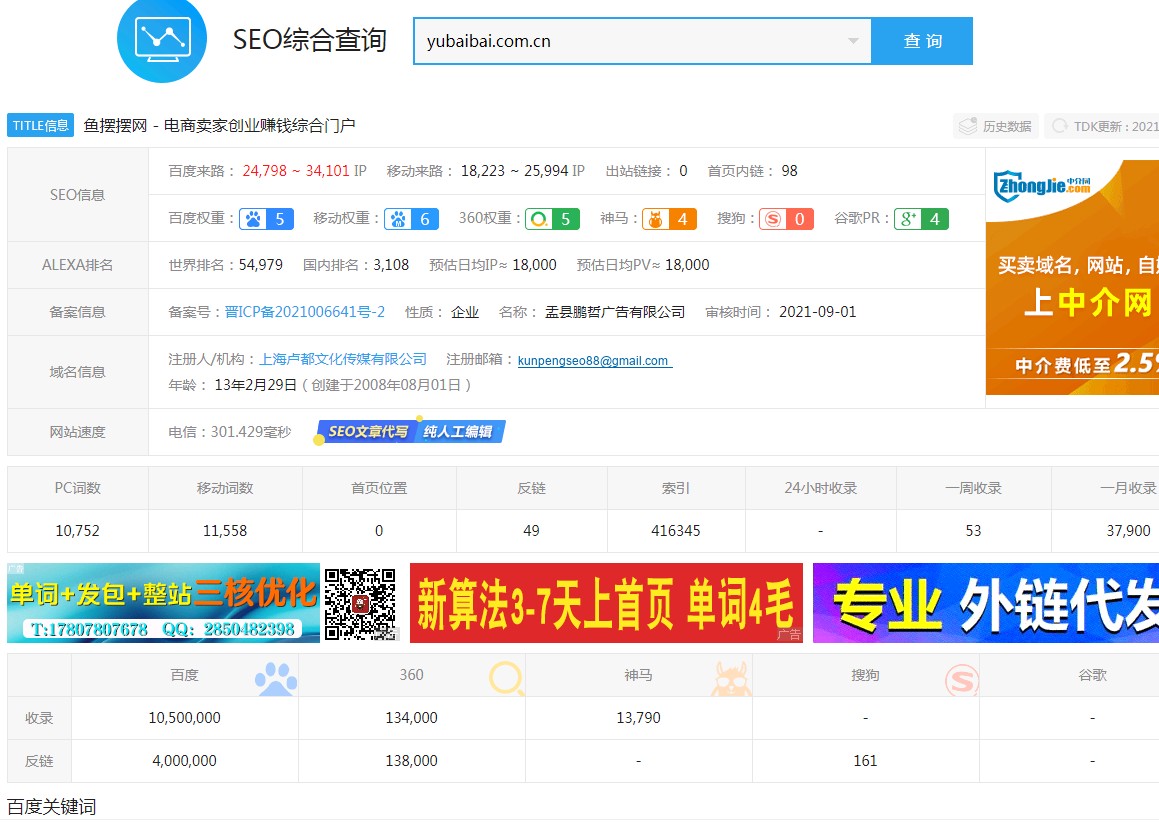Click the 百度来路 value 24,798 ~ 34,101

[x=296, y=171]
